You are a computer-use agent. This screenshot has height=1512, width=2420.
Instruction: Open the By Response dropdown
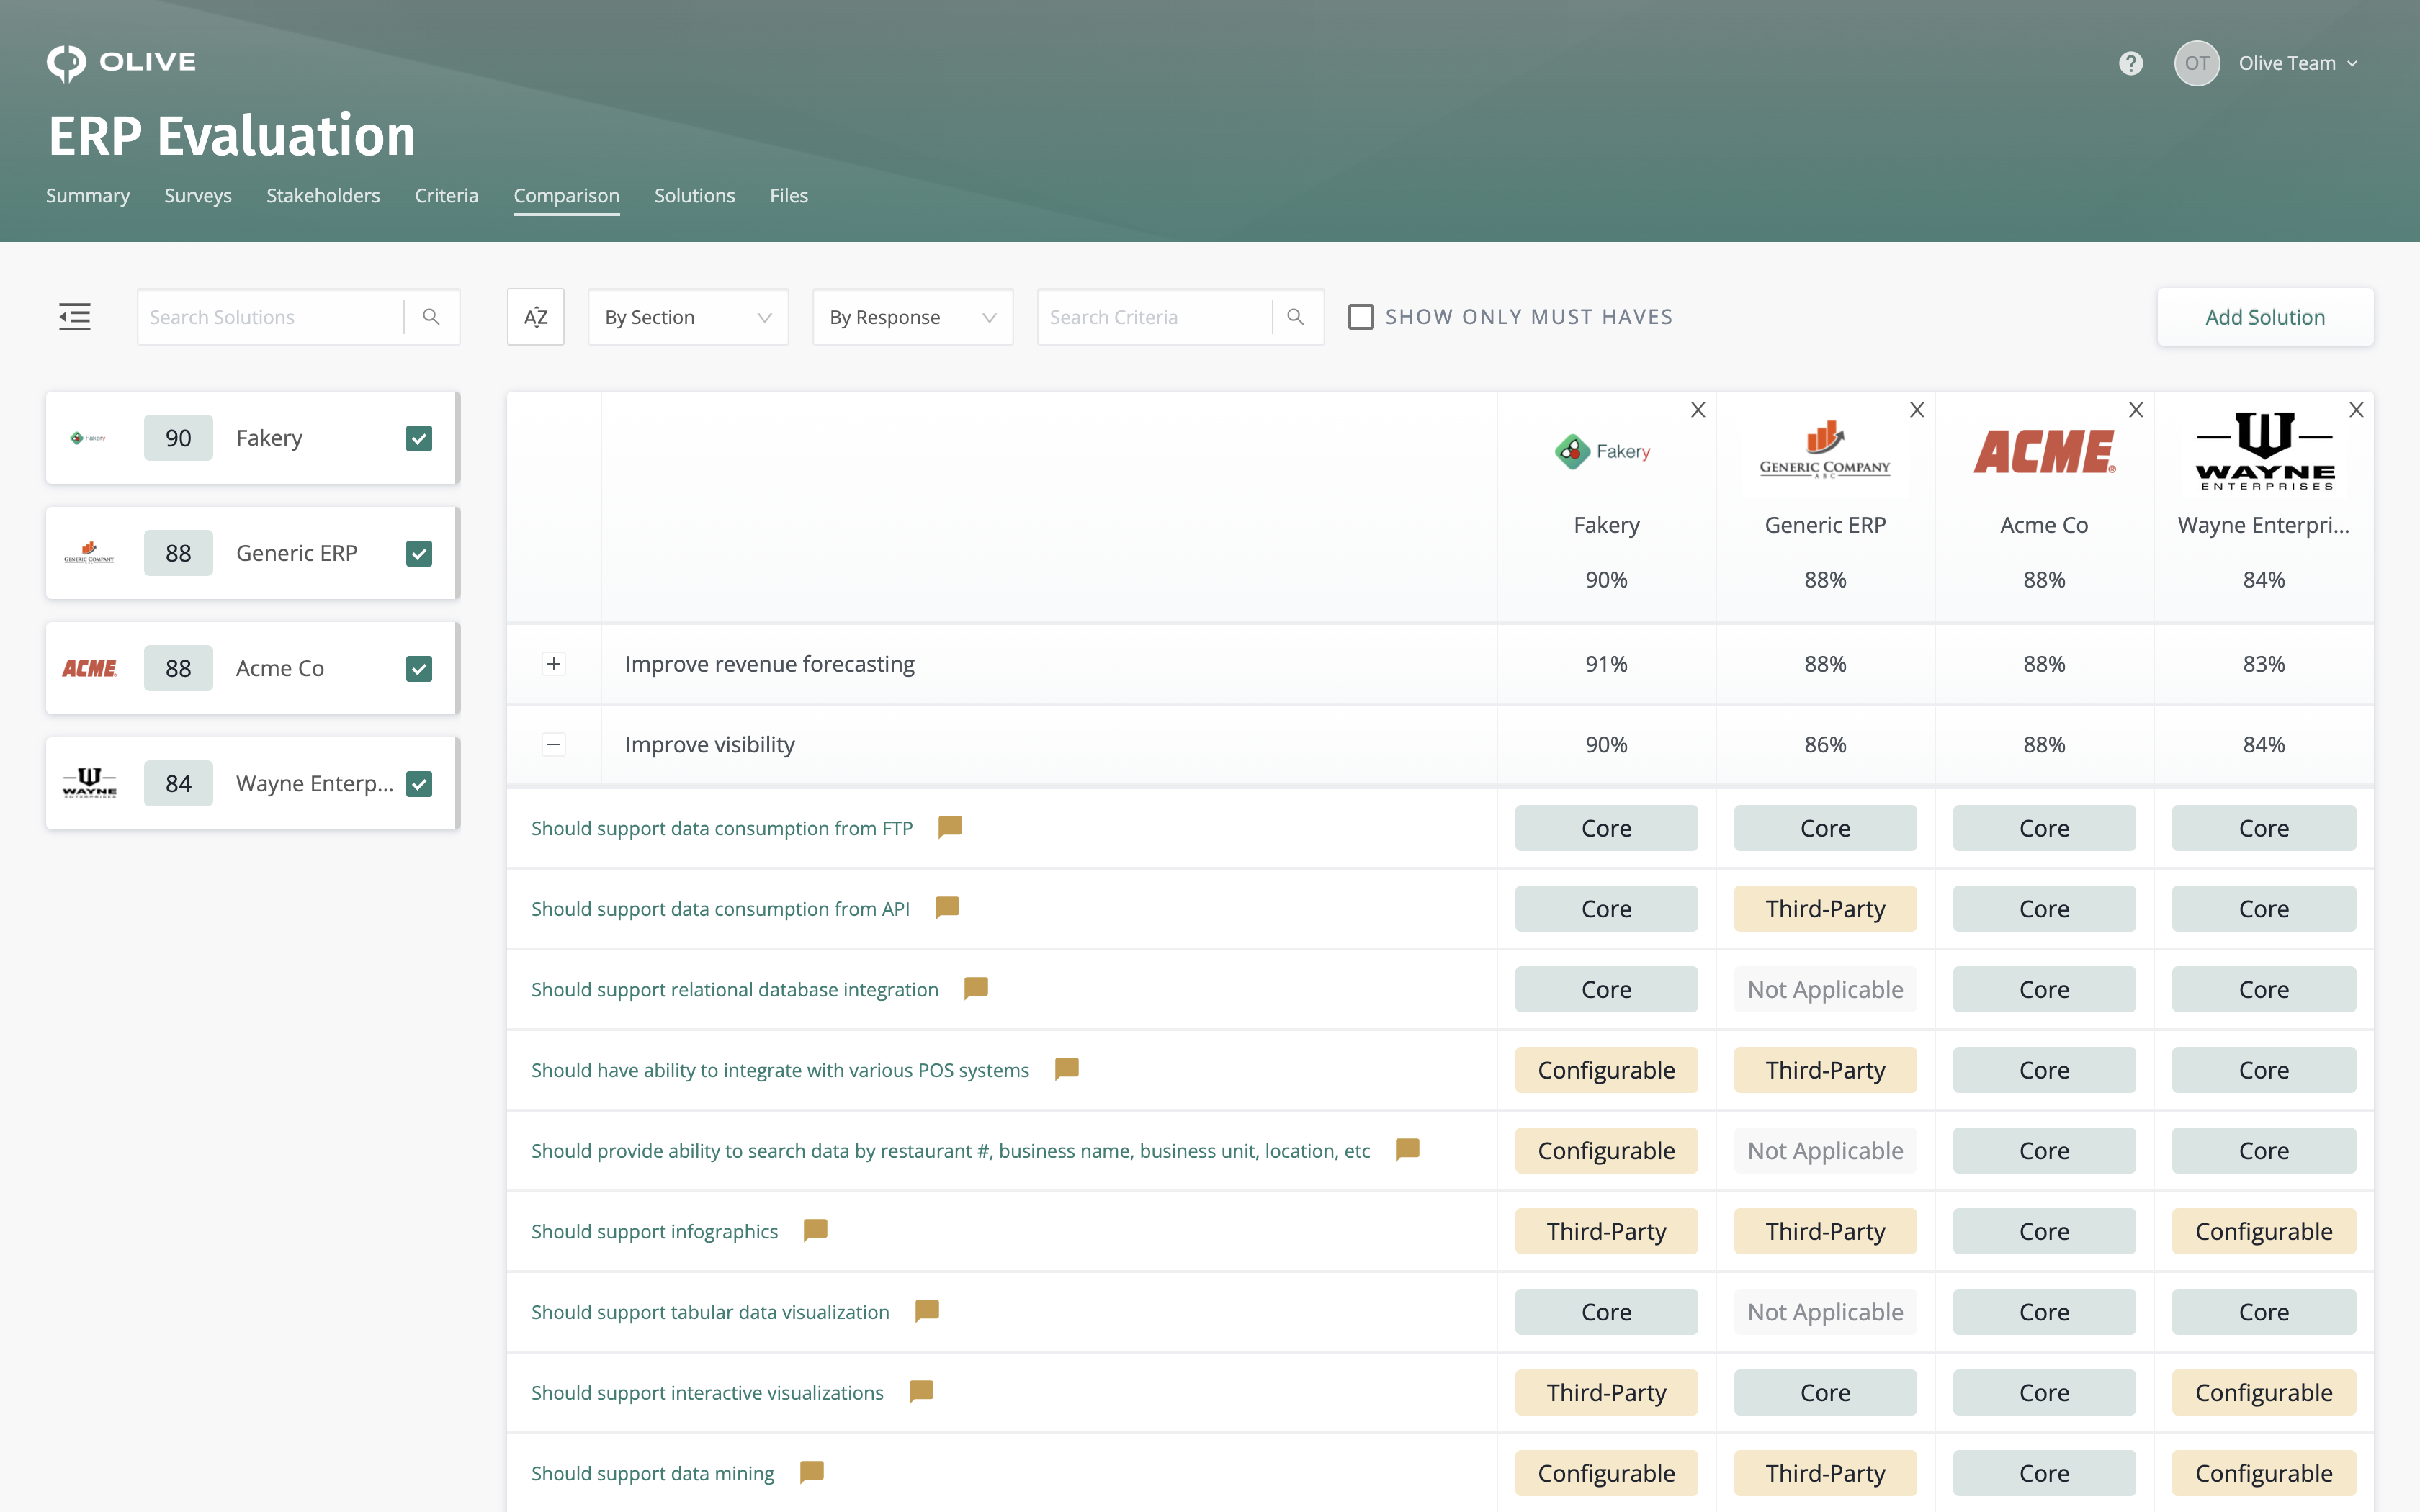[911, 316]
